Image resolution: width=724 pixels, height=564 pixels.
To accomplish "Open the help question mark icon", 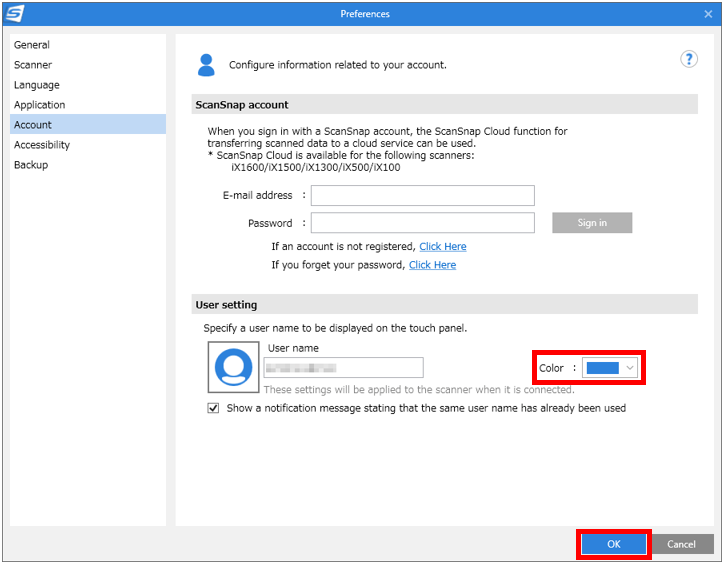I will click(688, 59).
